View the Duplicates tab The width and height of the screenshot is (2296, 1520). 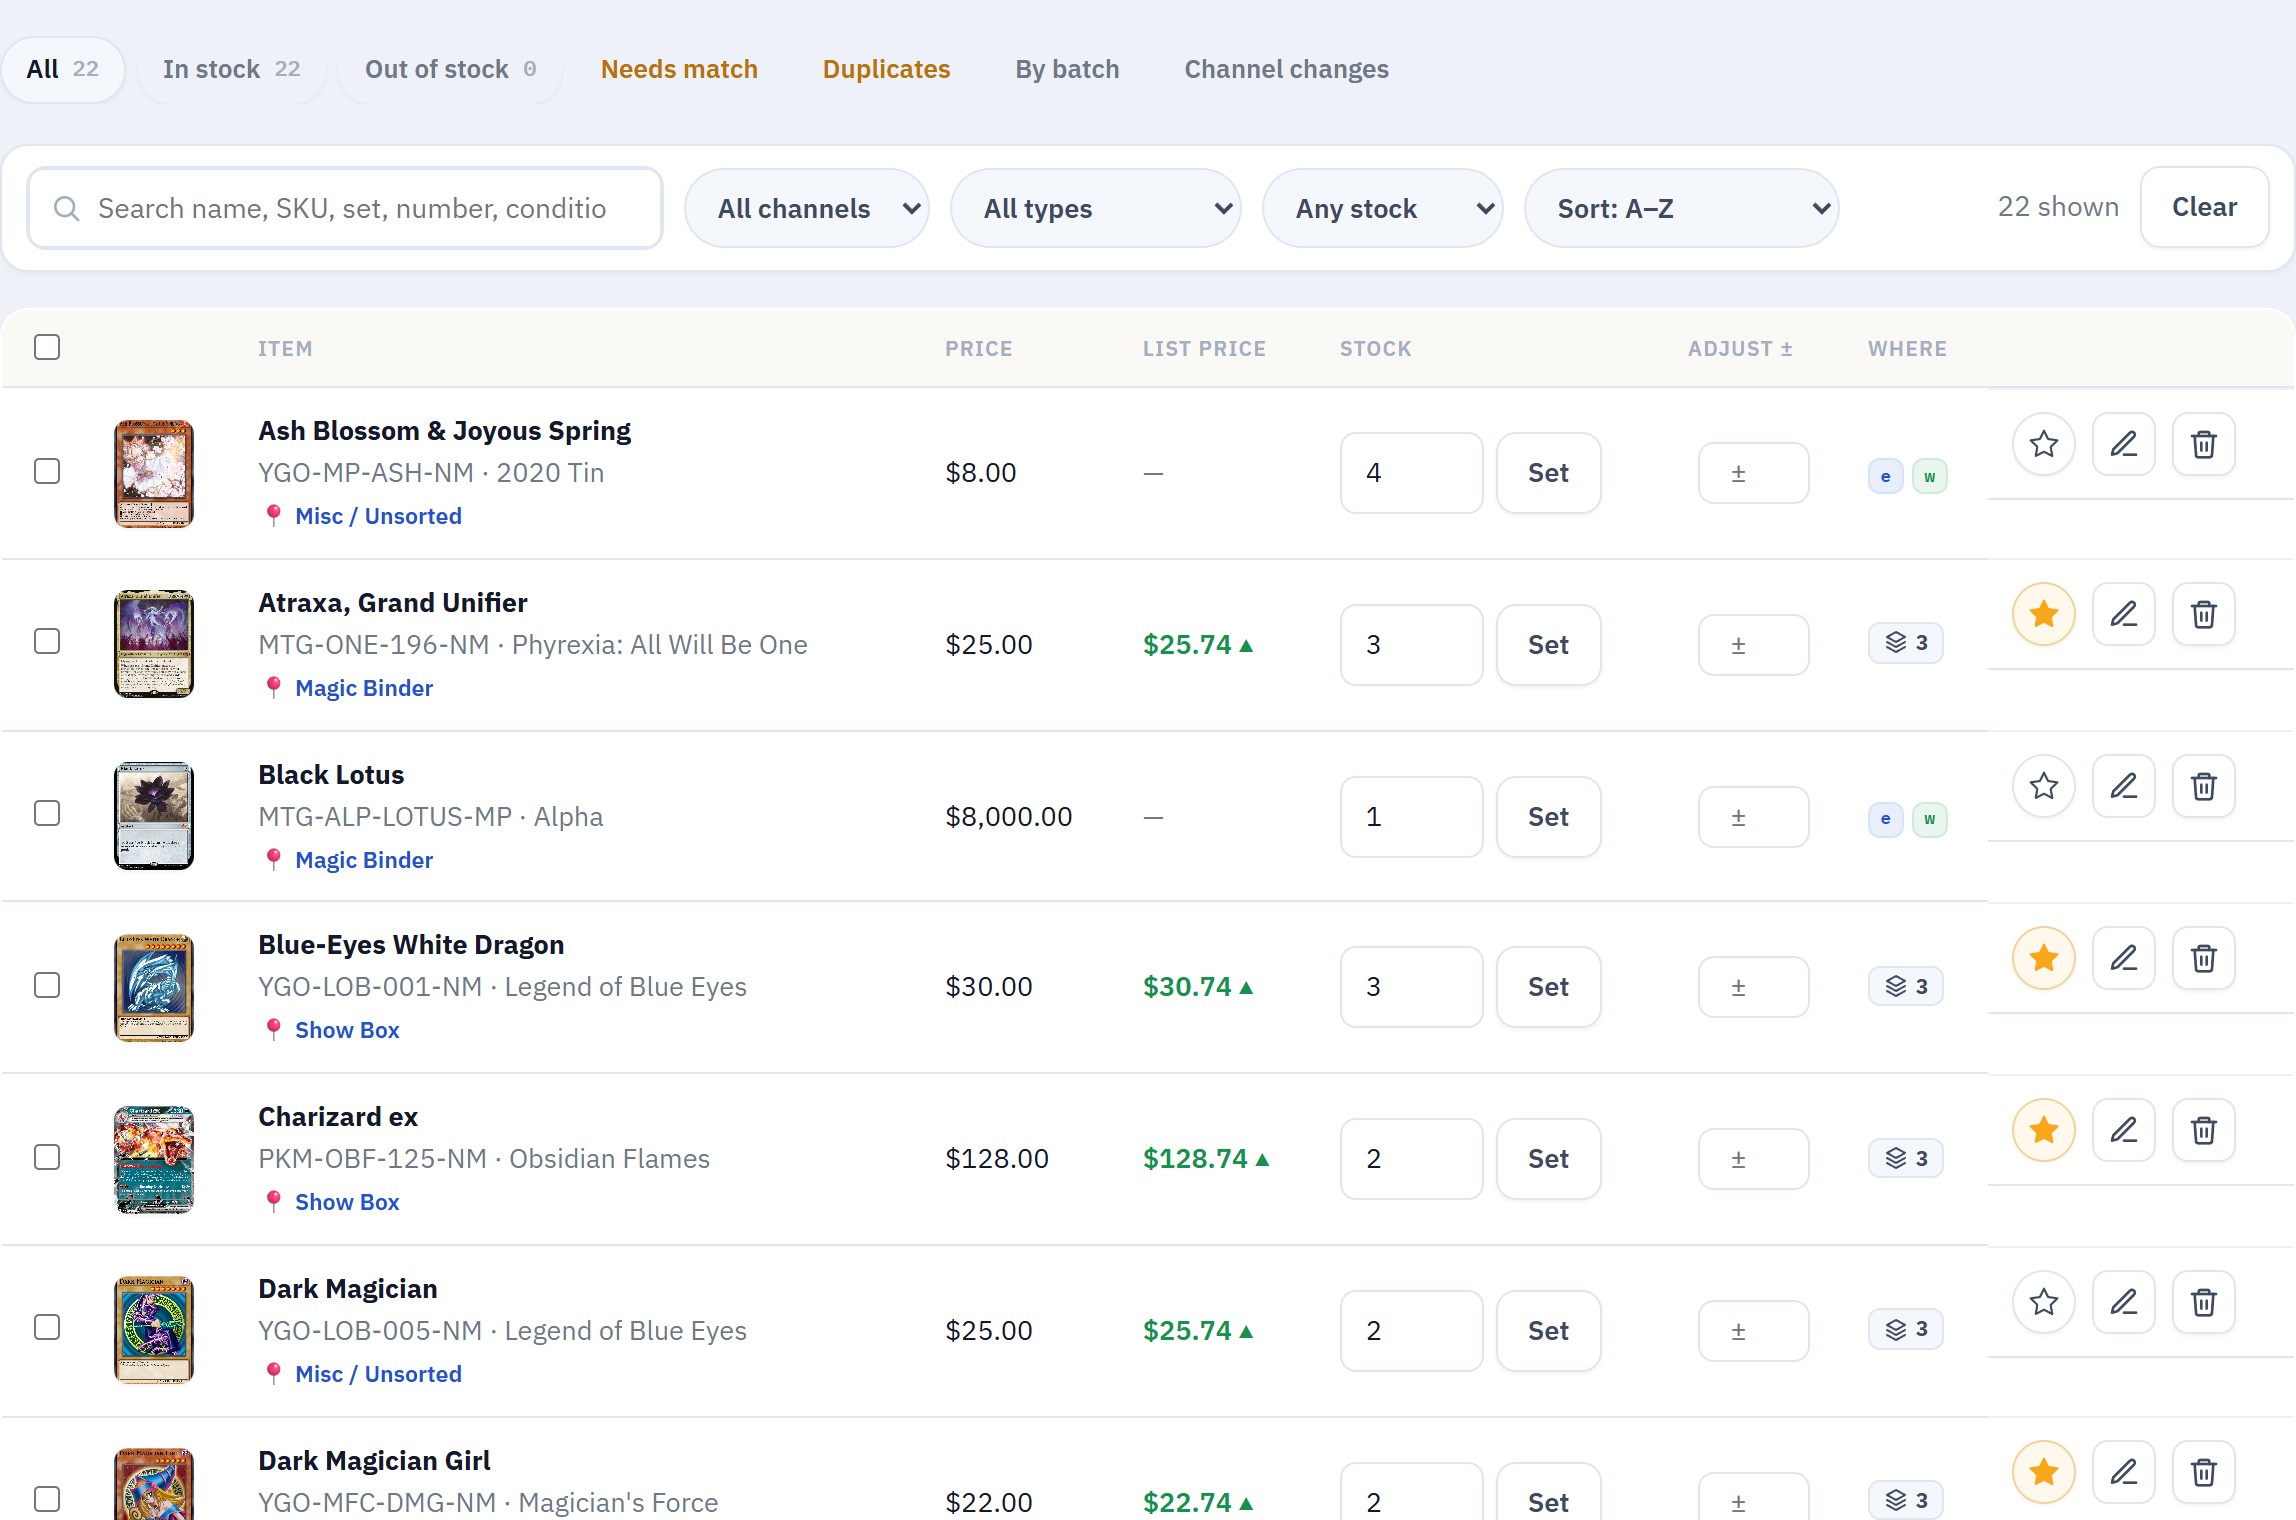[x=886, y=69]
